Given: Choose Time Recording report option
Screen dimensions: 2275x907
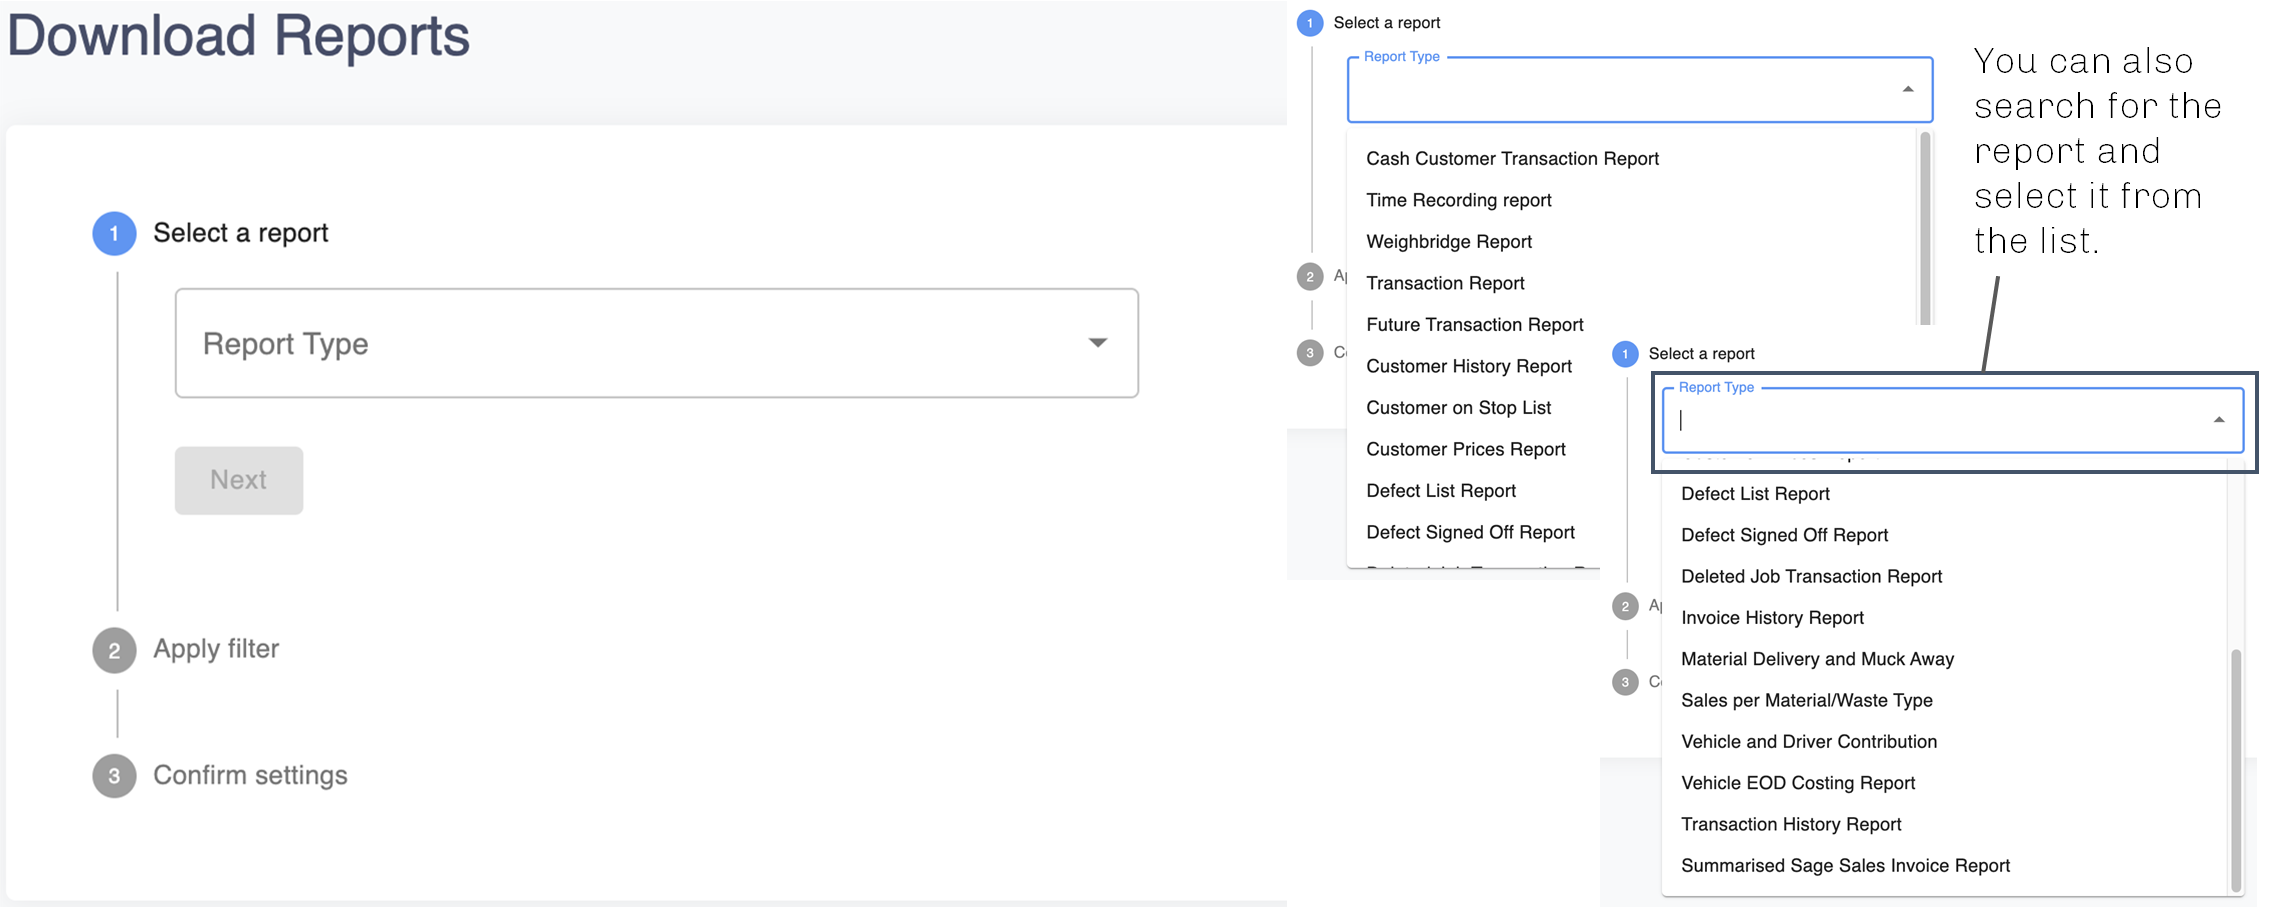Looking at the screenshot, I should click(x=1458, y=200).
